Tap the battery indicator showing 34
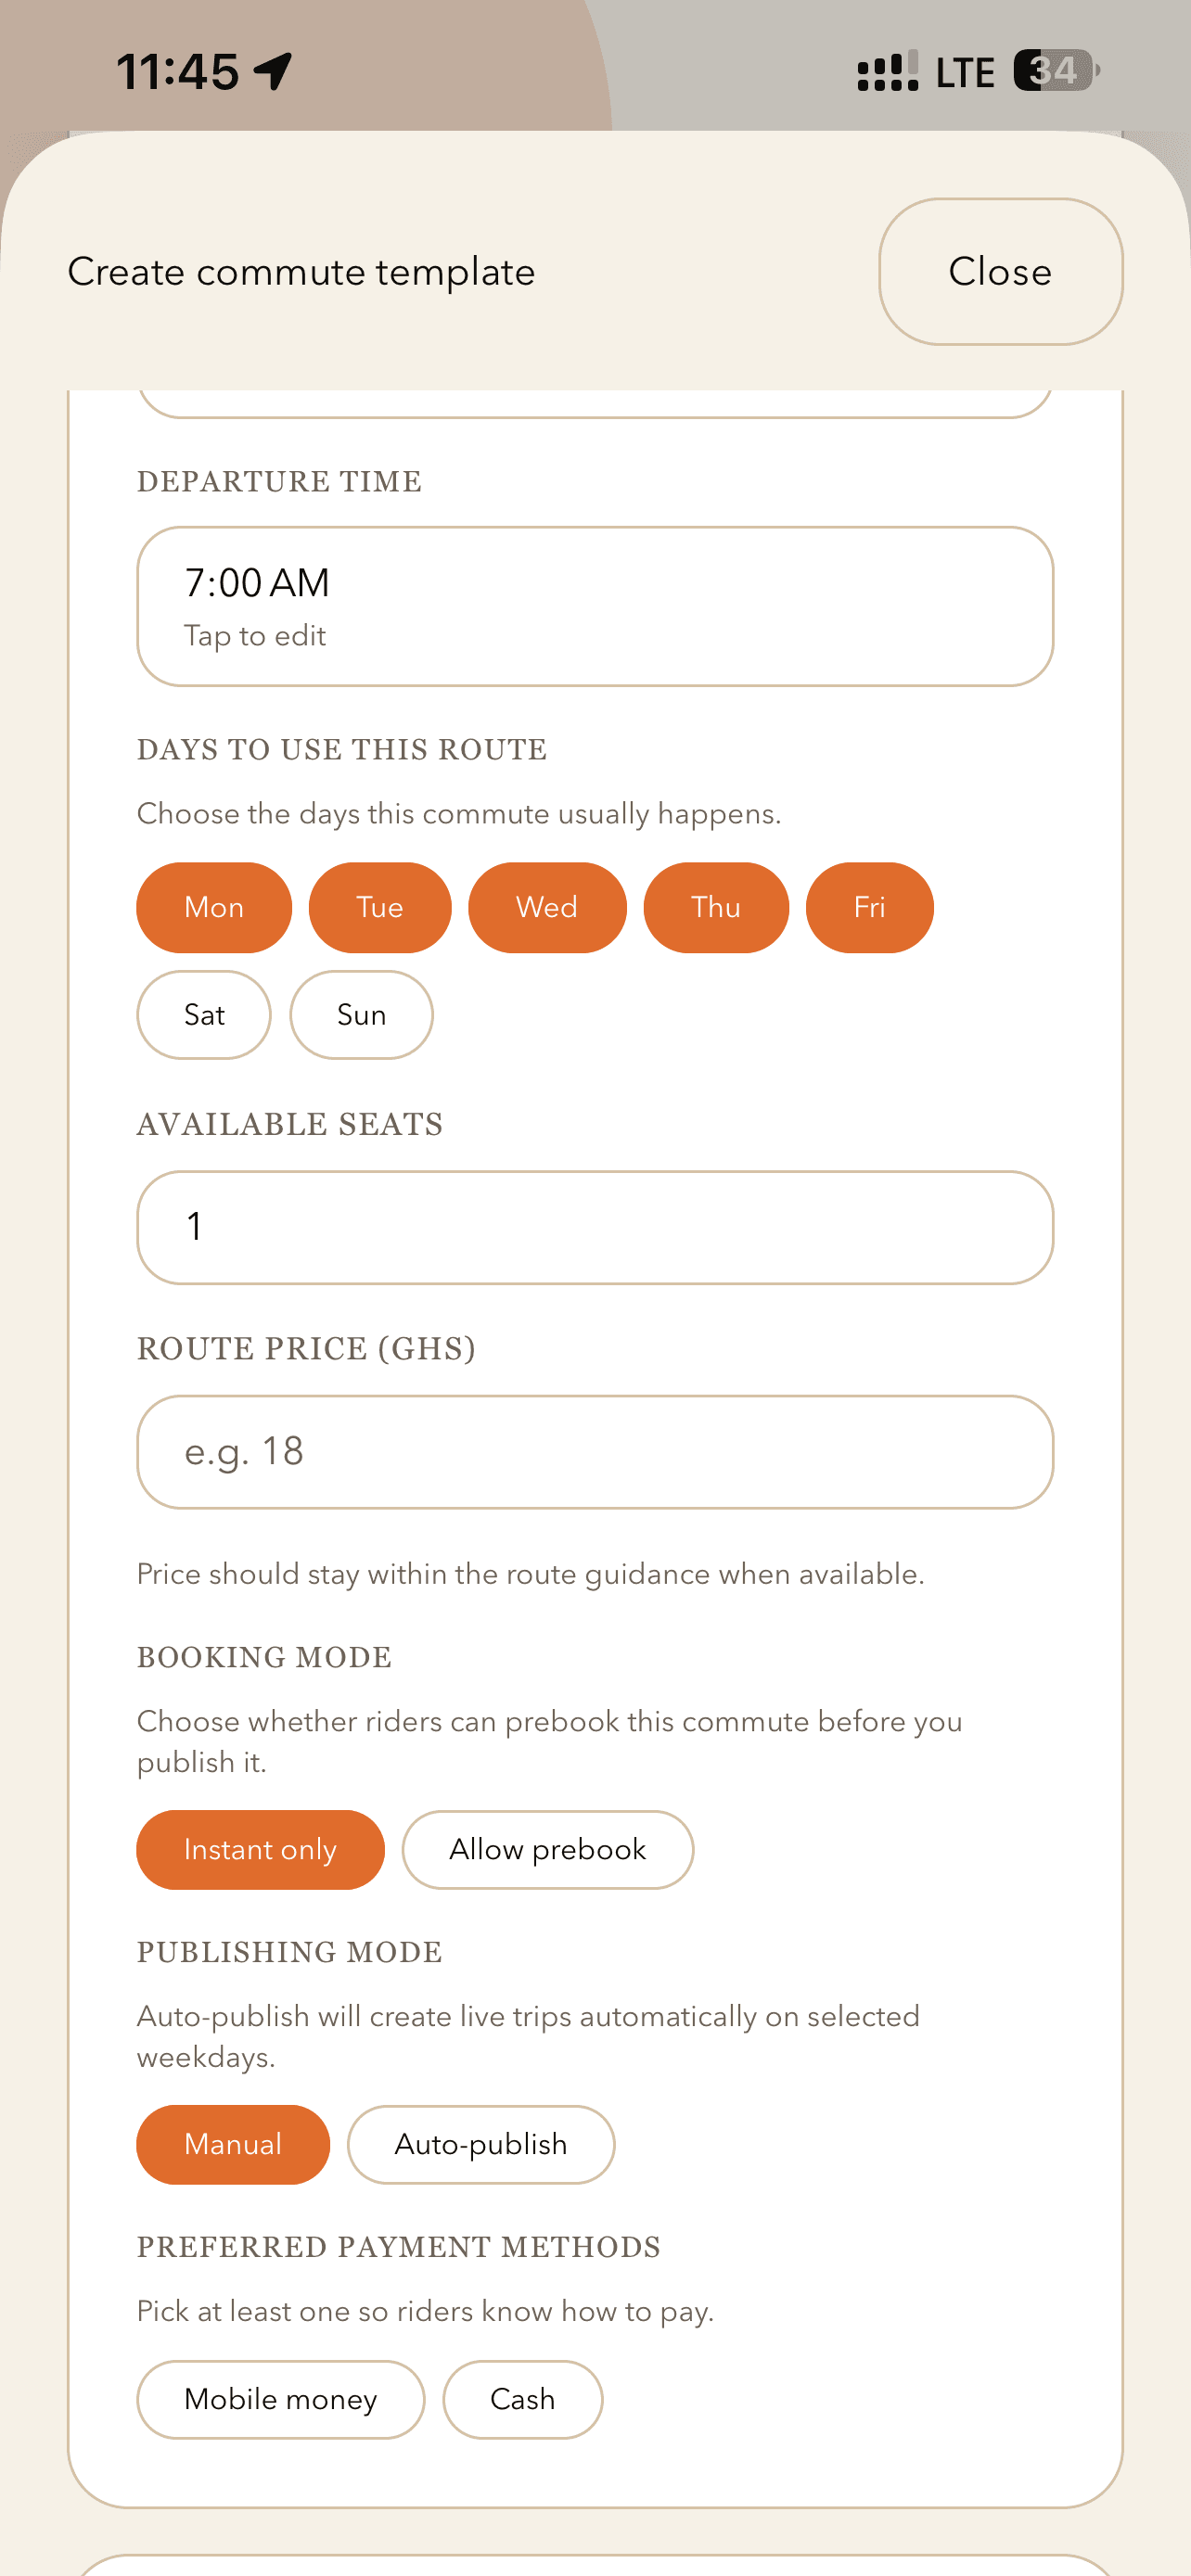Image resolution: width=1191 pixels, height=2576 pixels. (1051, 70)
